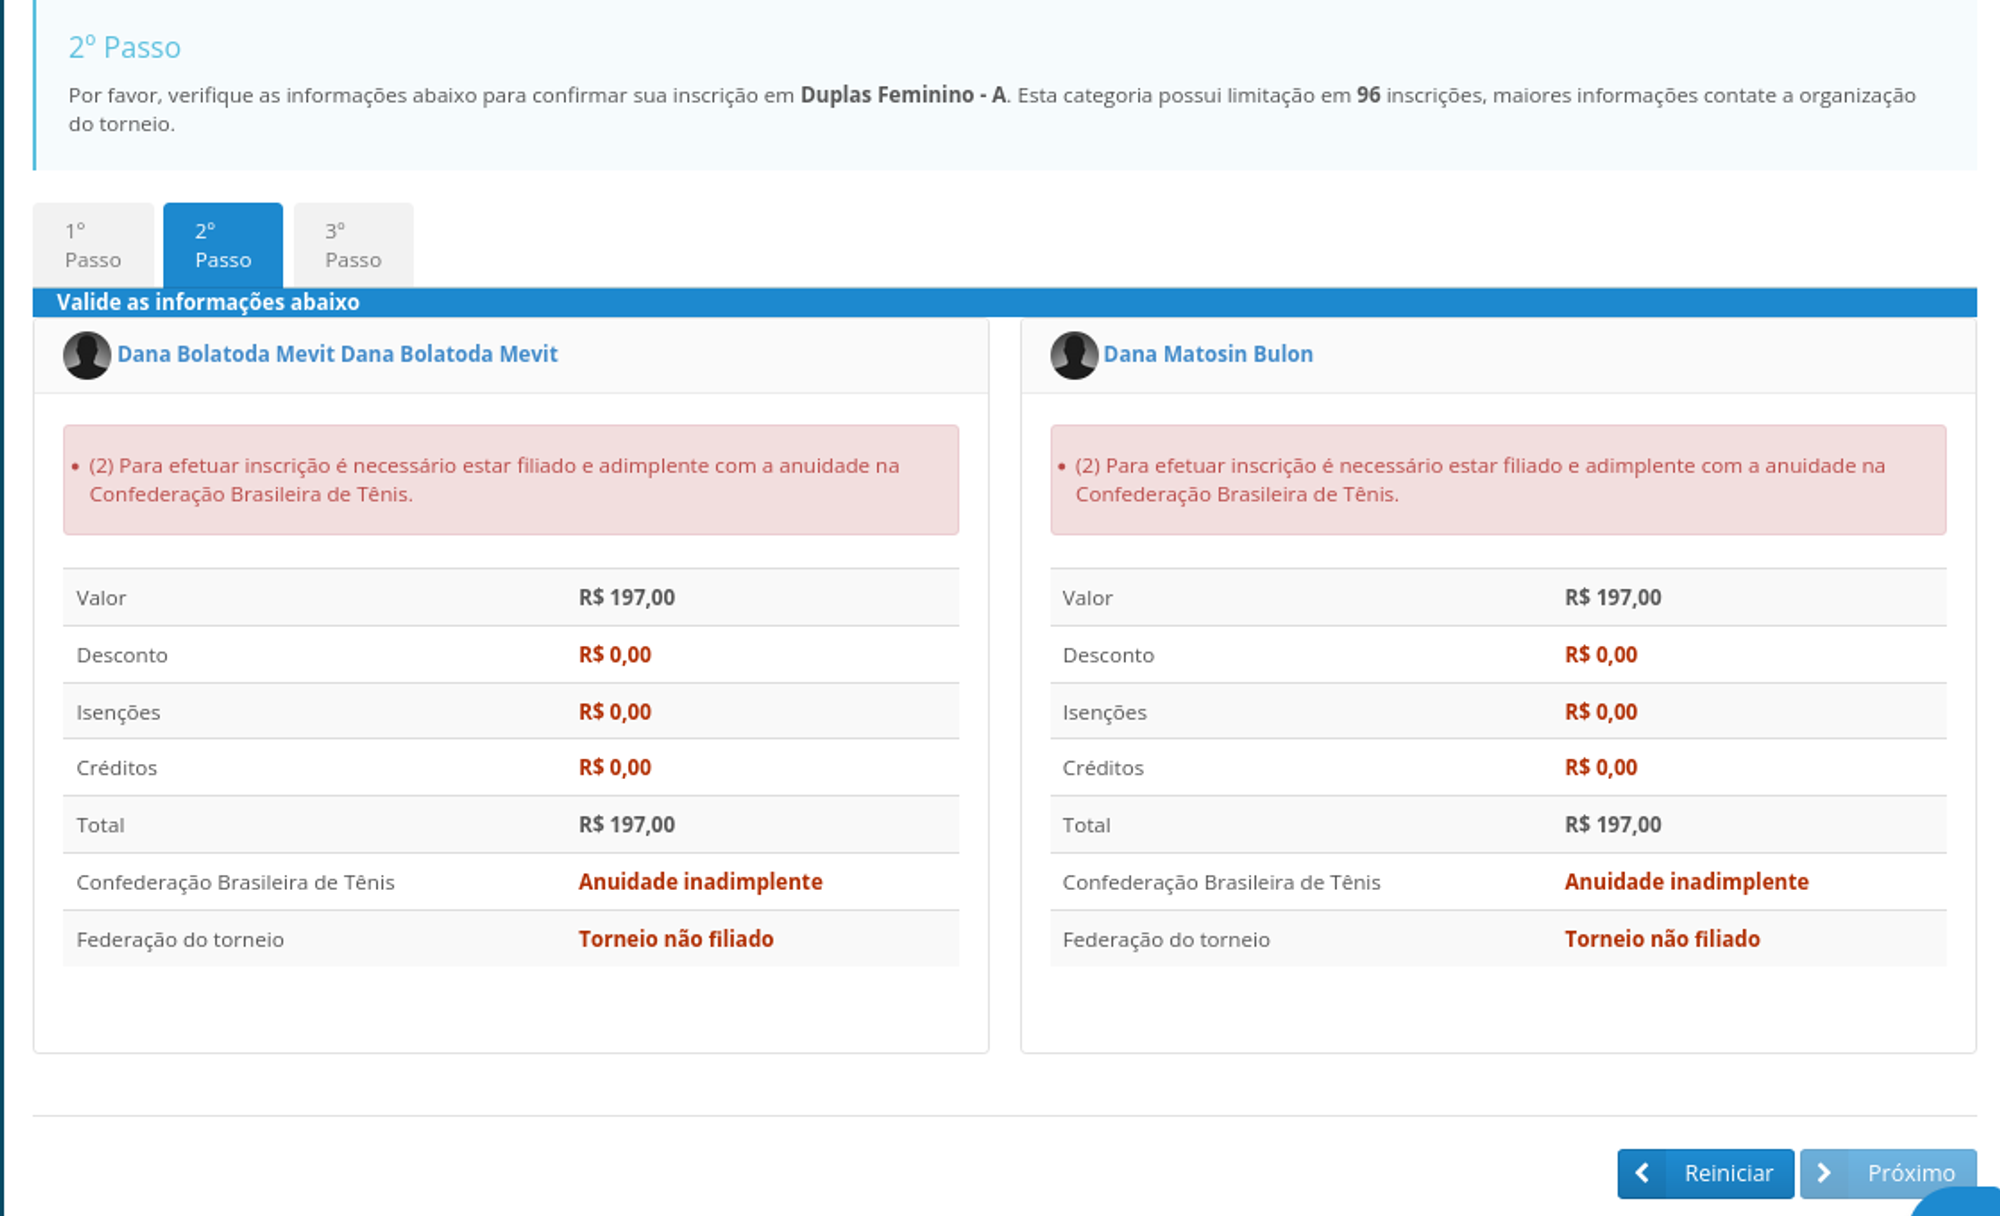The image size is (2000, 1216).
Task: Open the 3º Passo tab
Action: click(x=353, y=245)
